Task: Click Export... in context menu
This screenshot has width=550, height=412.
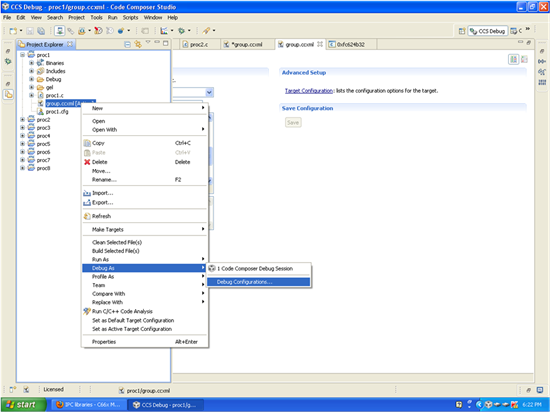Action: [x=144, y=203]
